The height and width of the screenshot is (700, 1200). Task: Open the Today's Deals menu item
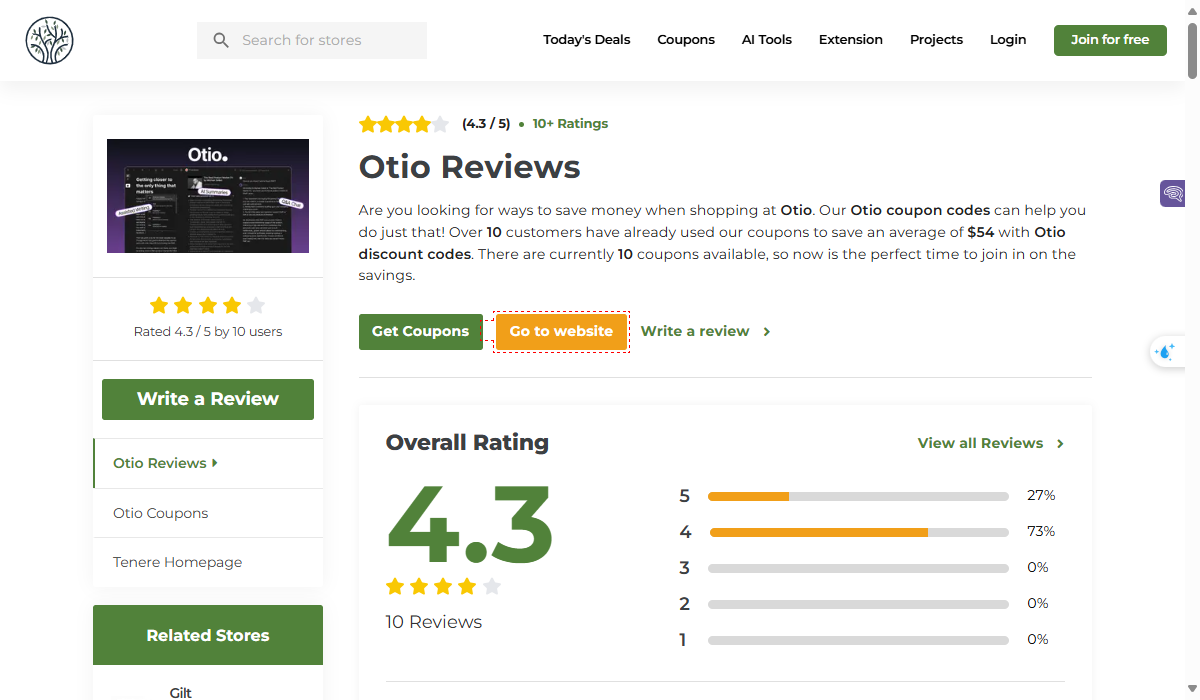click(586, 40)
